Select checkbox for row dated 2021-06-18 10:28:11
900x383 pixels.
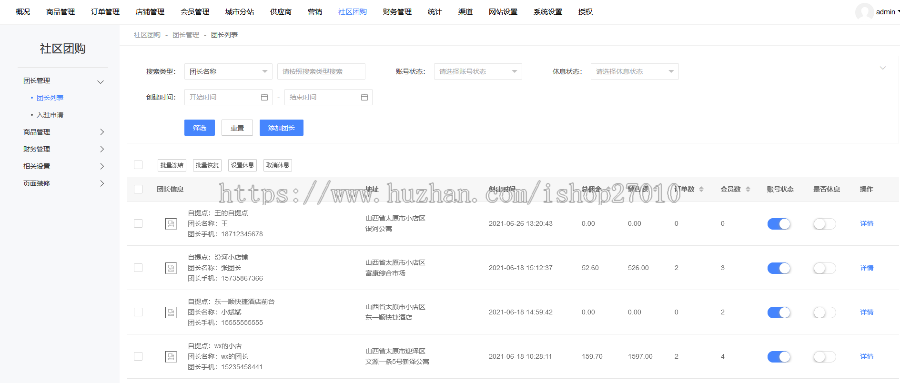tap(138, 357)
